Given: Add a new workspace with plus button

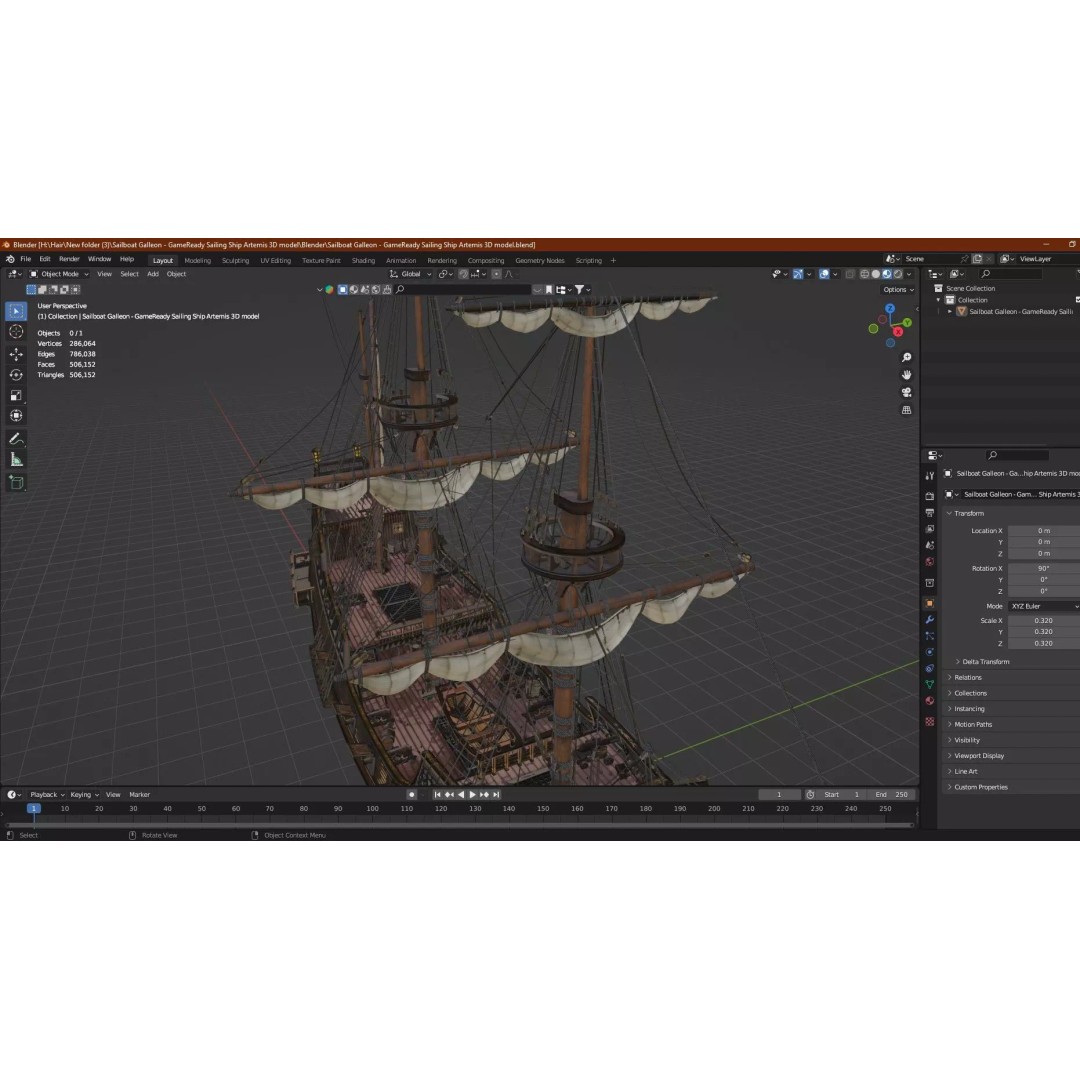Looking at the screenshot, I should point(613,261).
